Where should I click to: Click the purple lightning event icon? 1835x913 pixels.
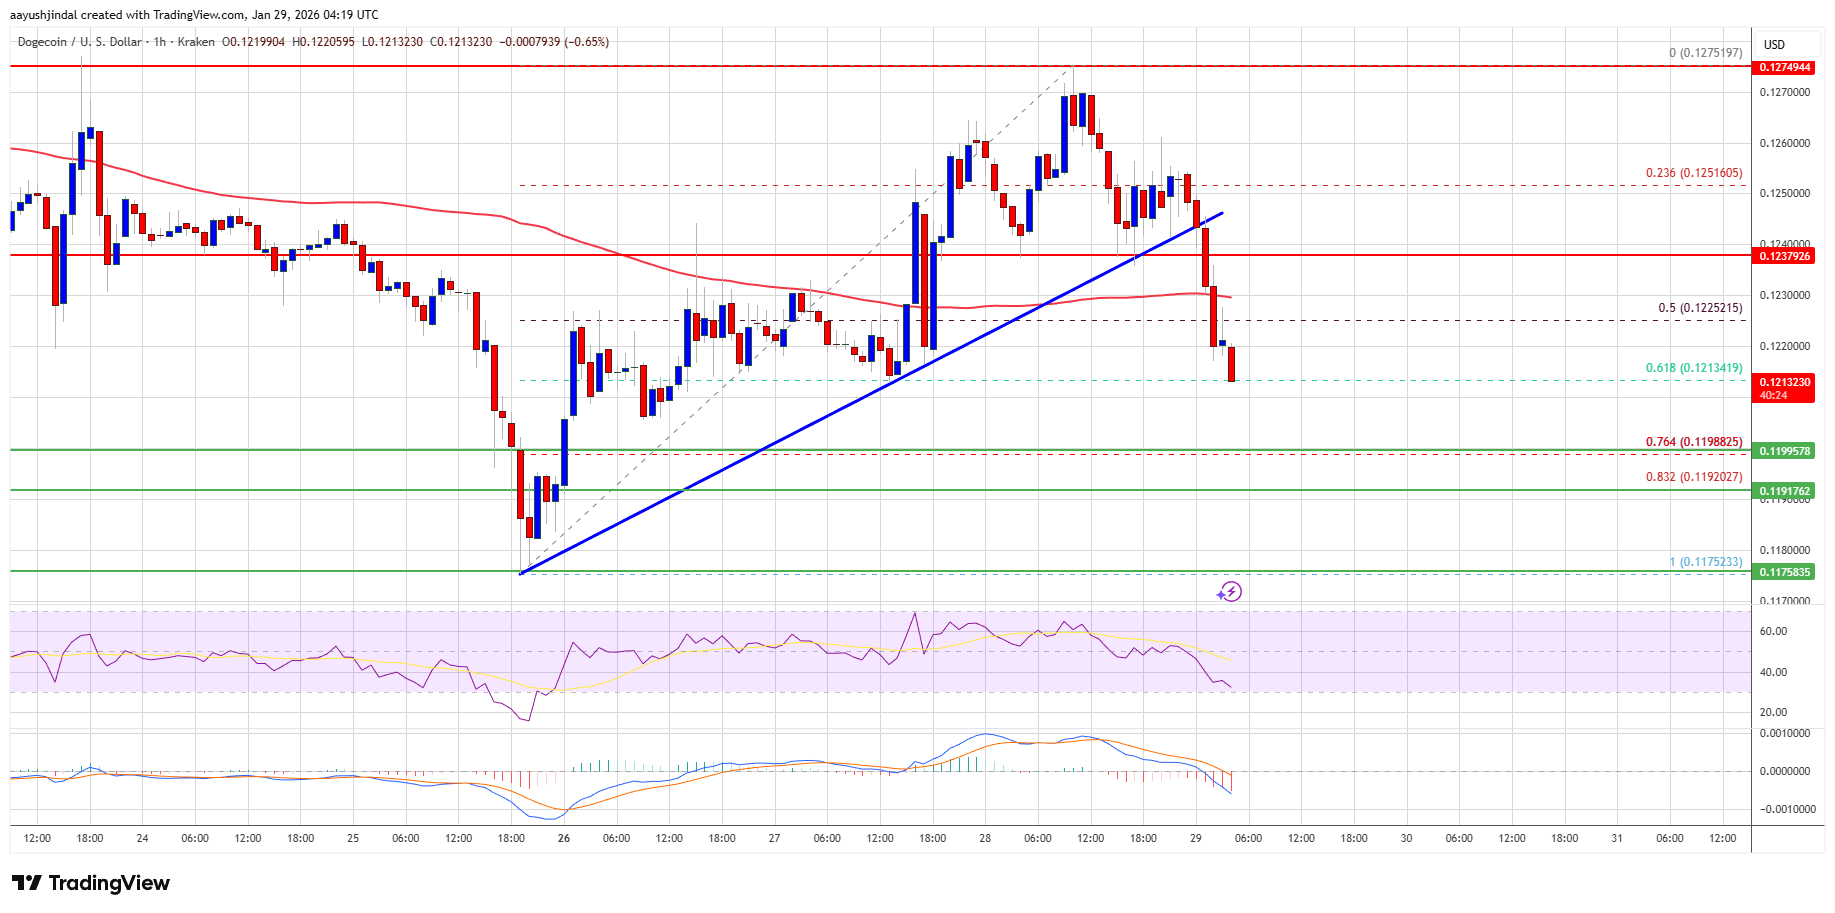(1230, 592)
